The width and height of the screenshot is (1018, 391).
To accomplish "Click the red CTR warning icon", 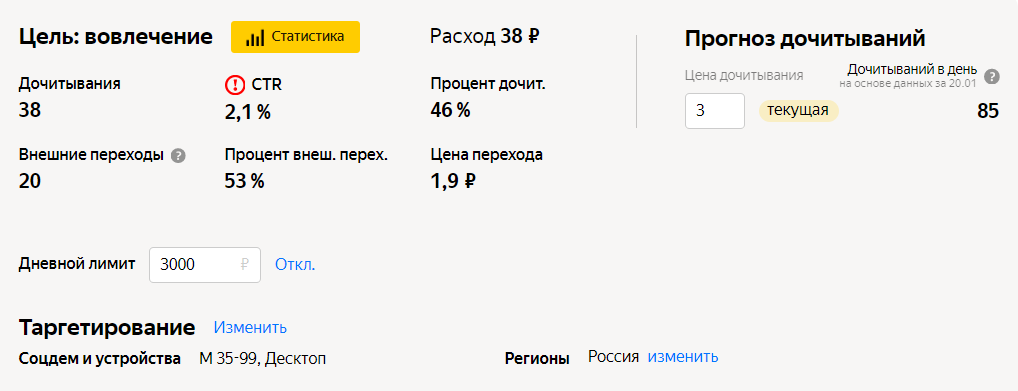I will tap(234, 84).
